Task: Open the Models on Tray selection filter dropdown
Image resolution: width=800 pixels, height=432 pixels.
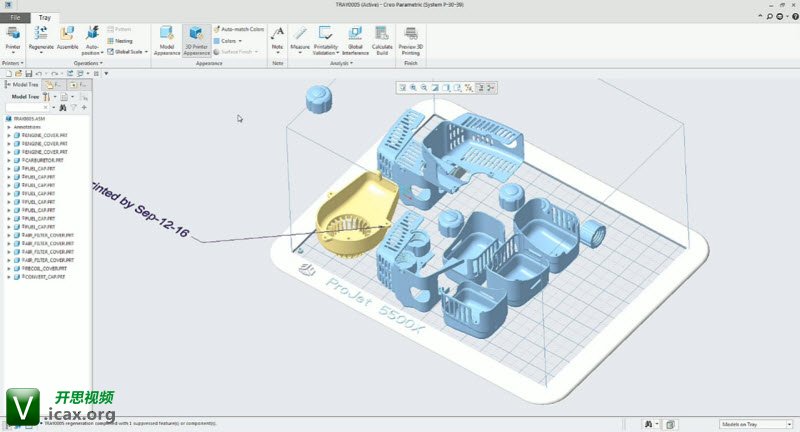Action: [x=753, y=424]
